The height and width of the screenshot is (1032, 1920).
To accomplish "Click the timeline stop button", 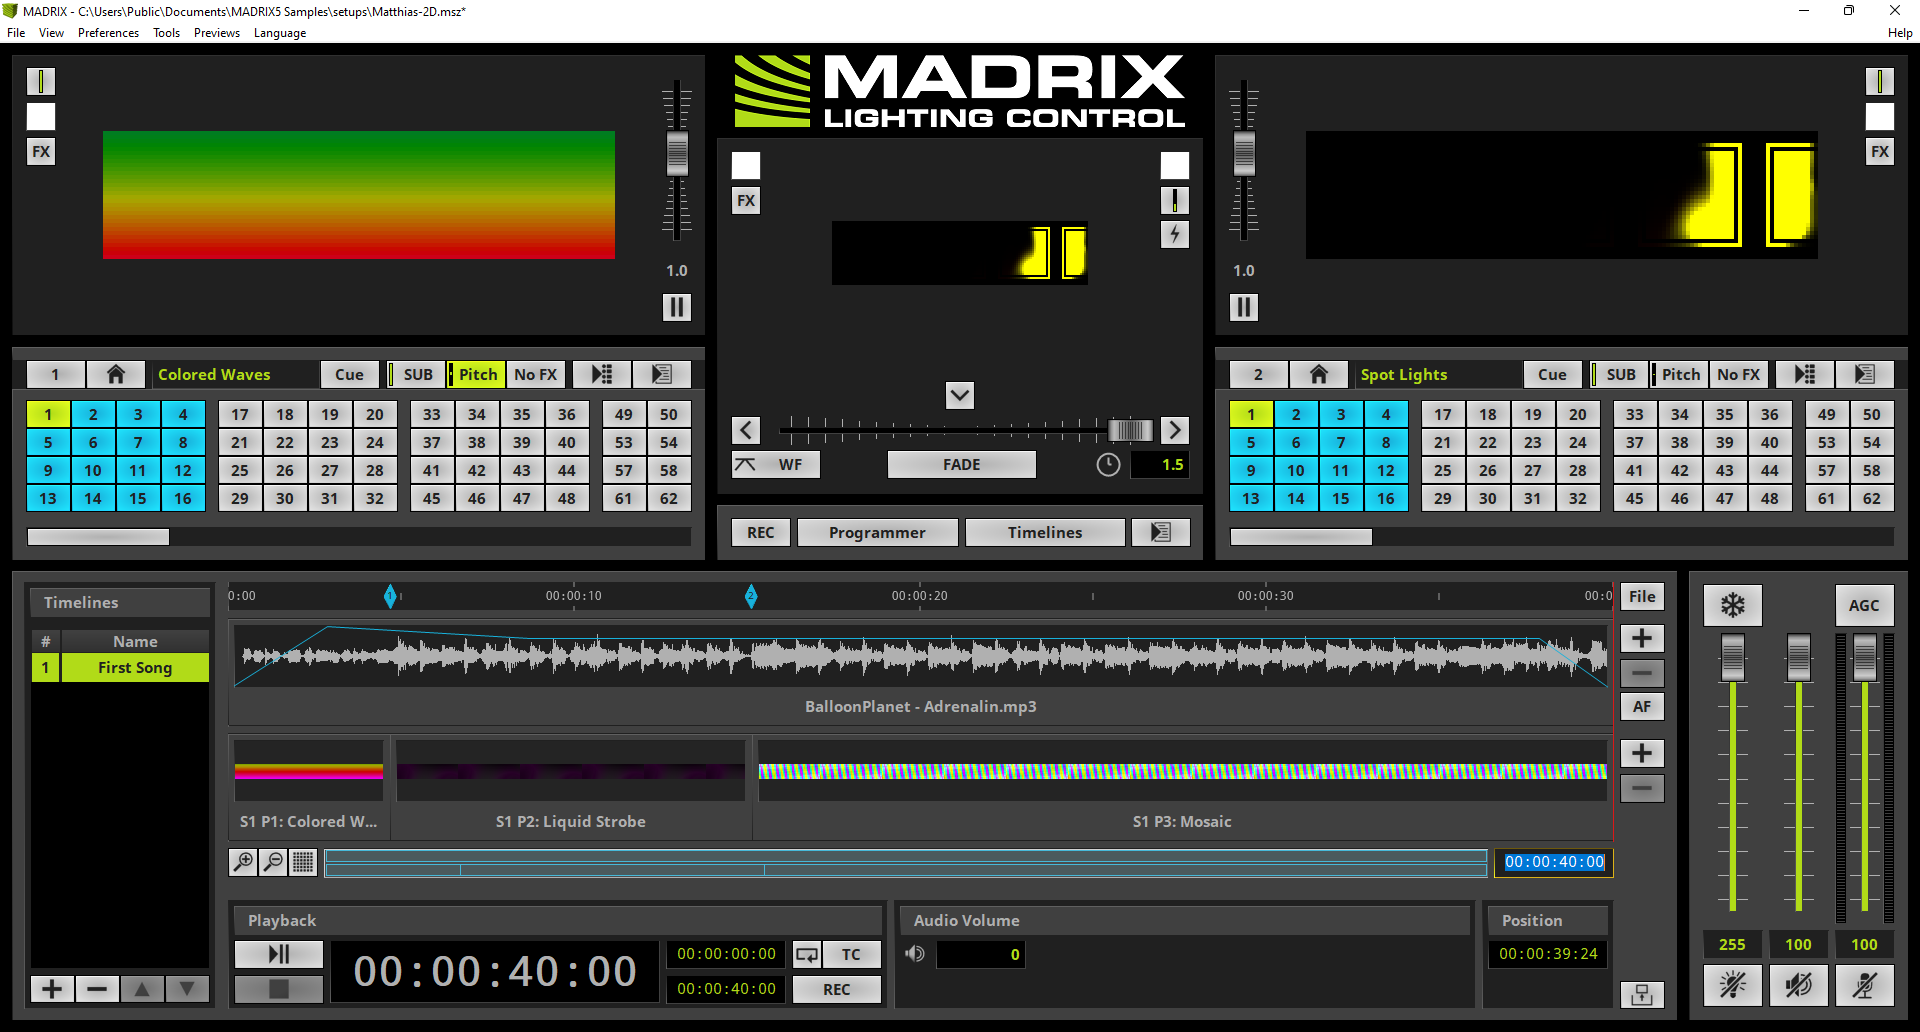I will [279, 990].
